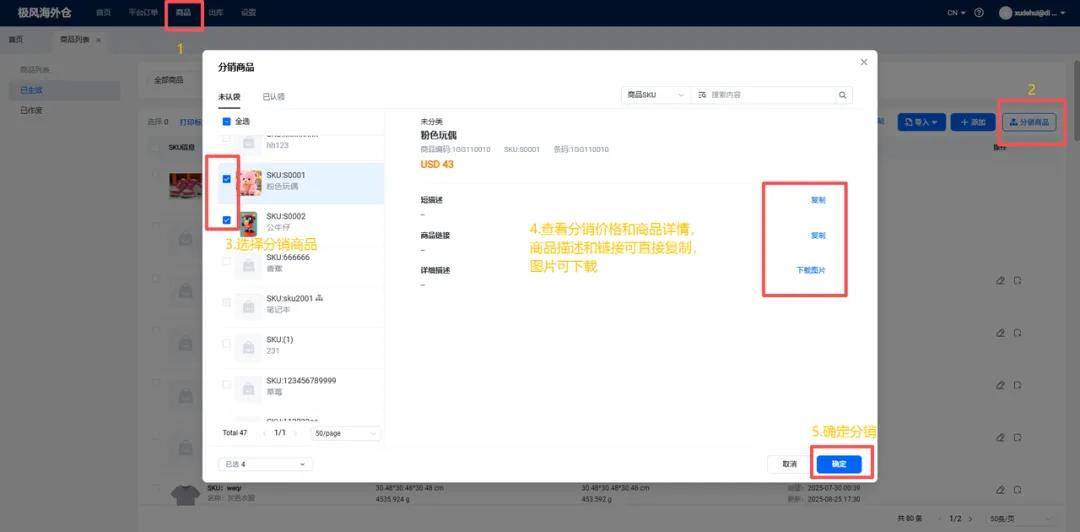Image resolution: width=1080 pixels, height=532 pixels.
Task: Uncheck the SKU:S0002 checkbox
Action: point(227,220)
